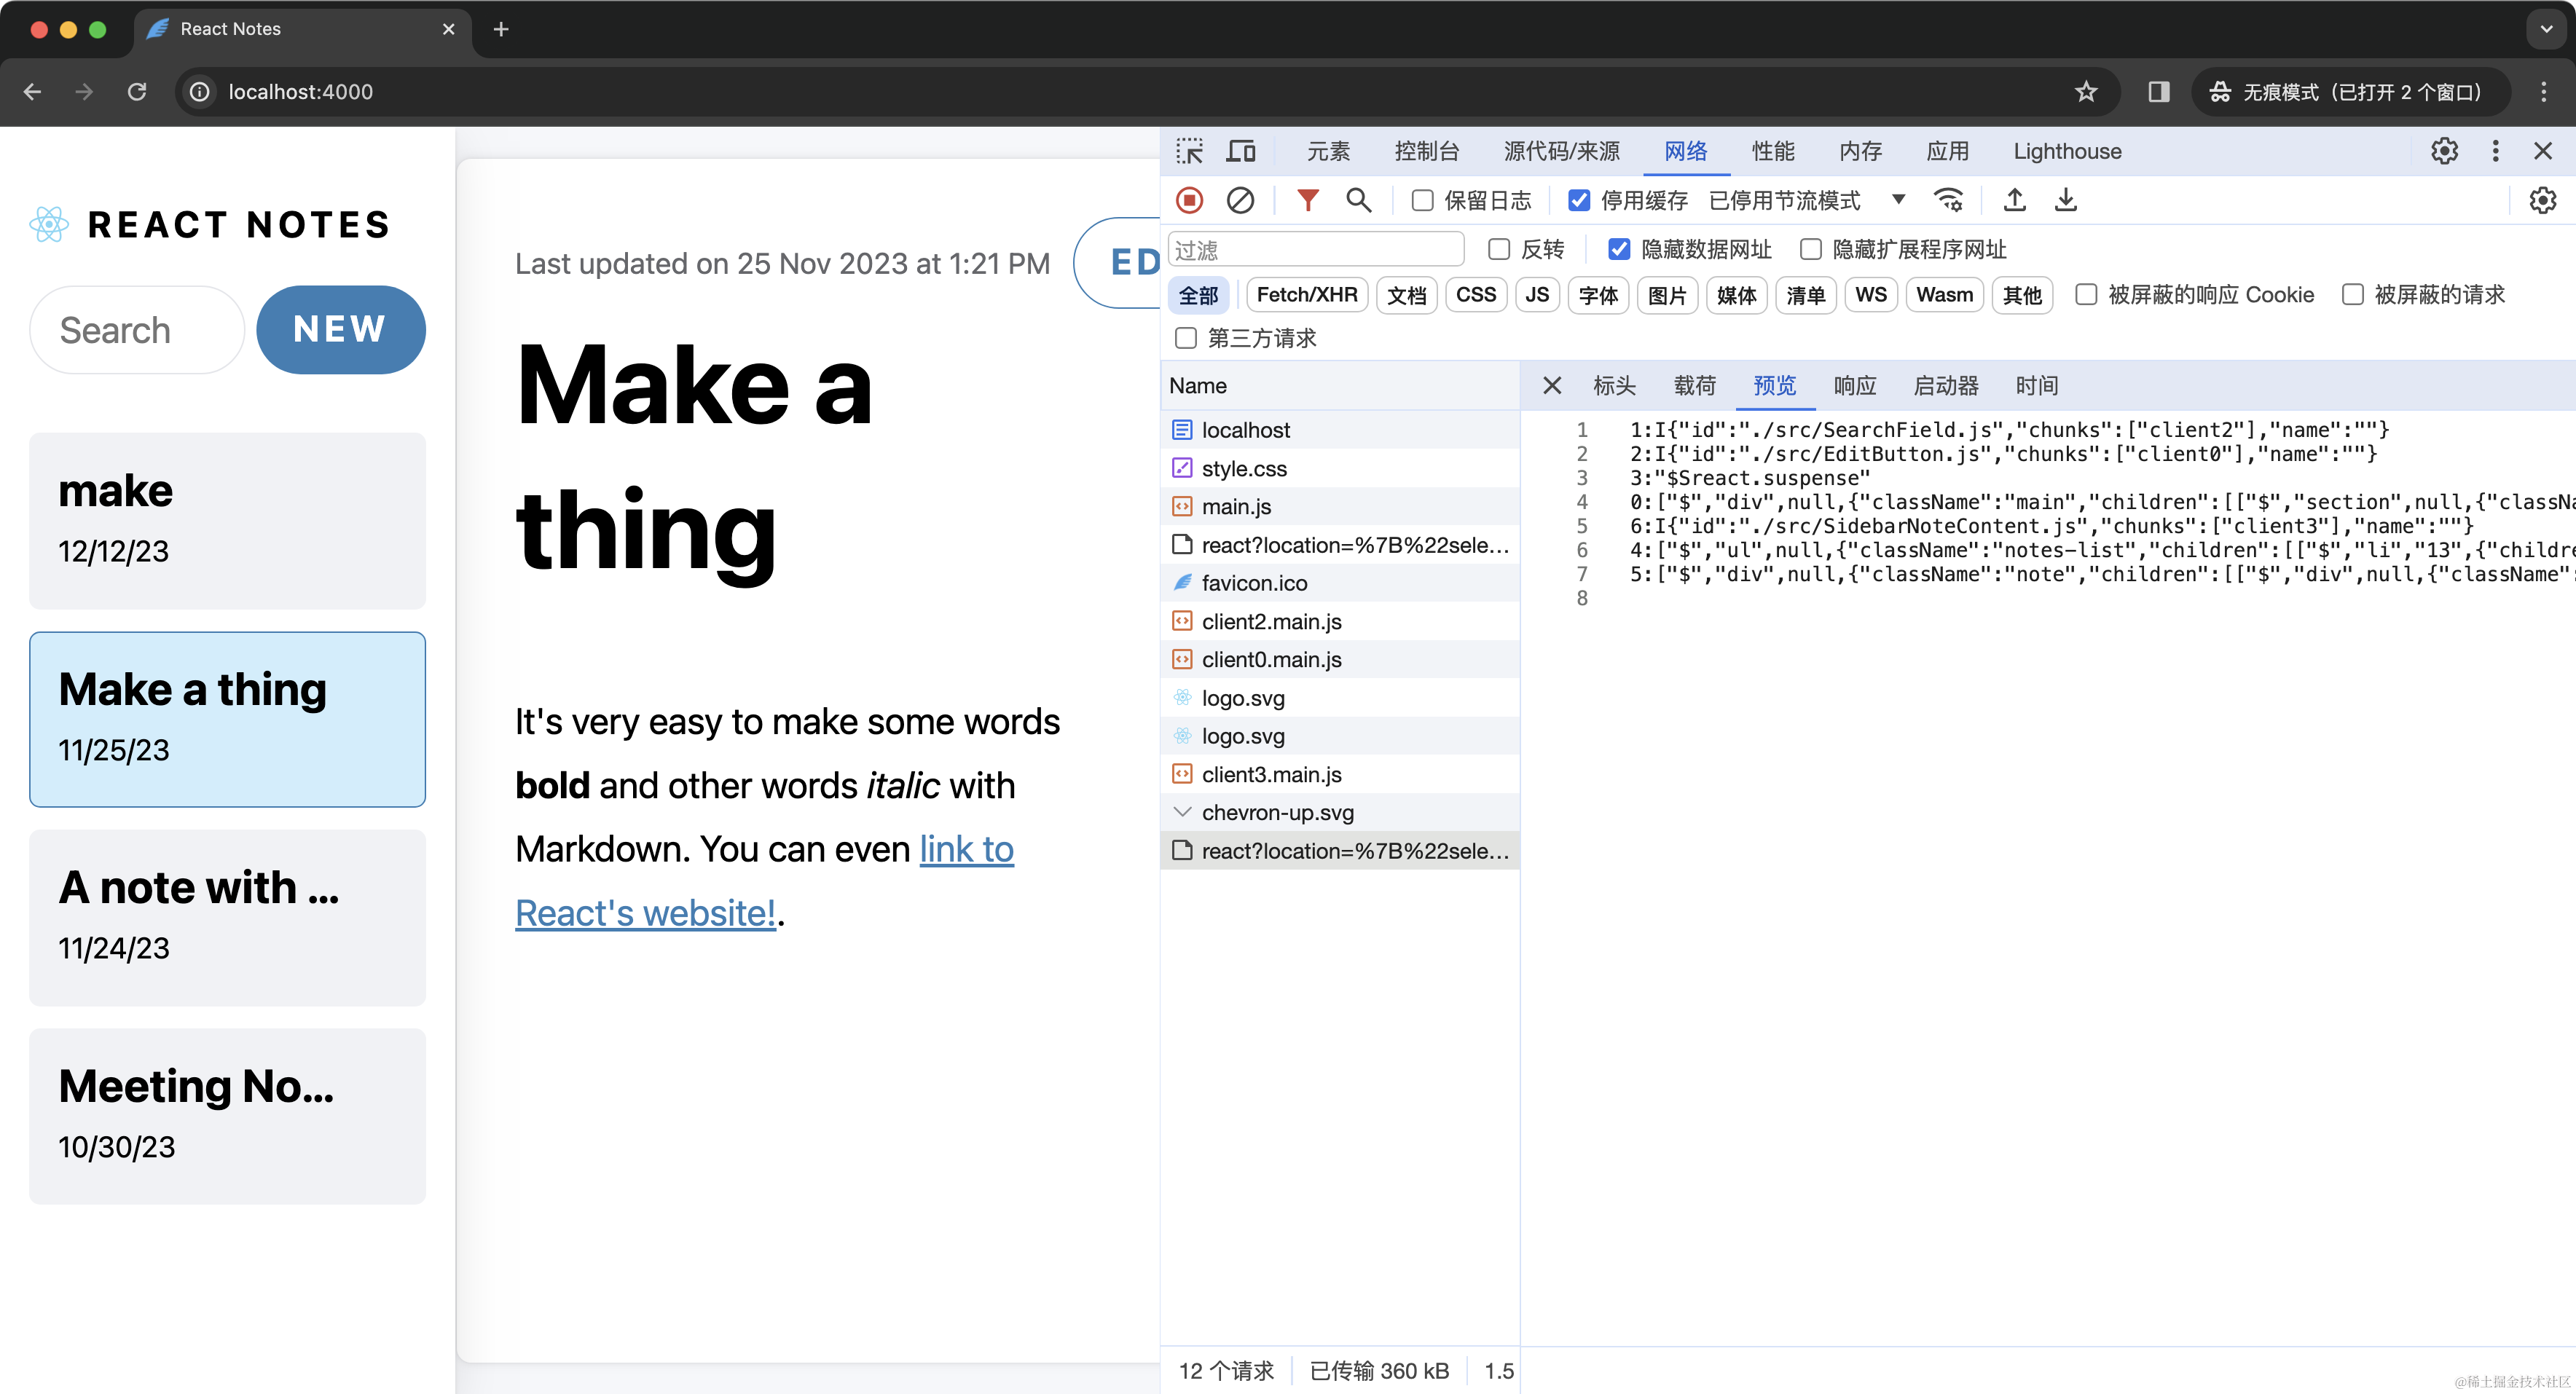
Task: Enable the 保留日志 checkbox
Action: click(x=1422, y=200)
